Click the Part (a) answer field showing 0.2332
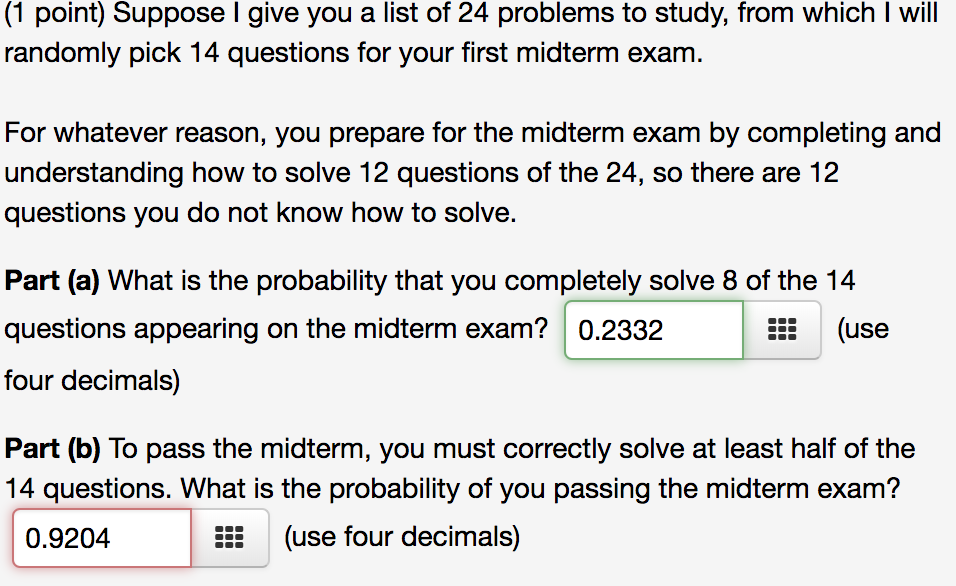Image resolution: width=956 pixels, height=586 pixels. click(654, 330)
